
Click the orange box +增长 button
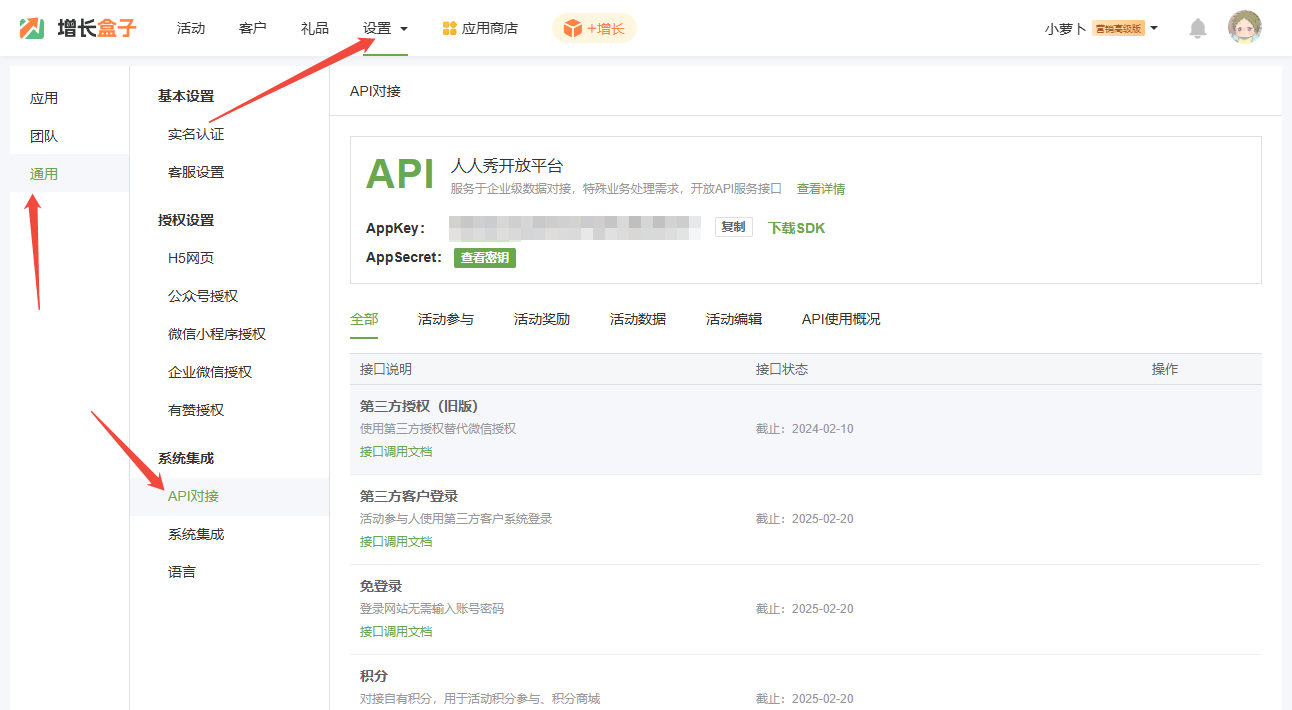[x=594, y=28]
